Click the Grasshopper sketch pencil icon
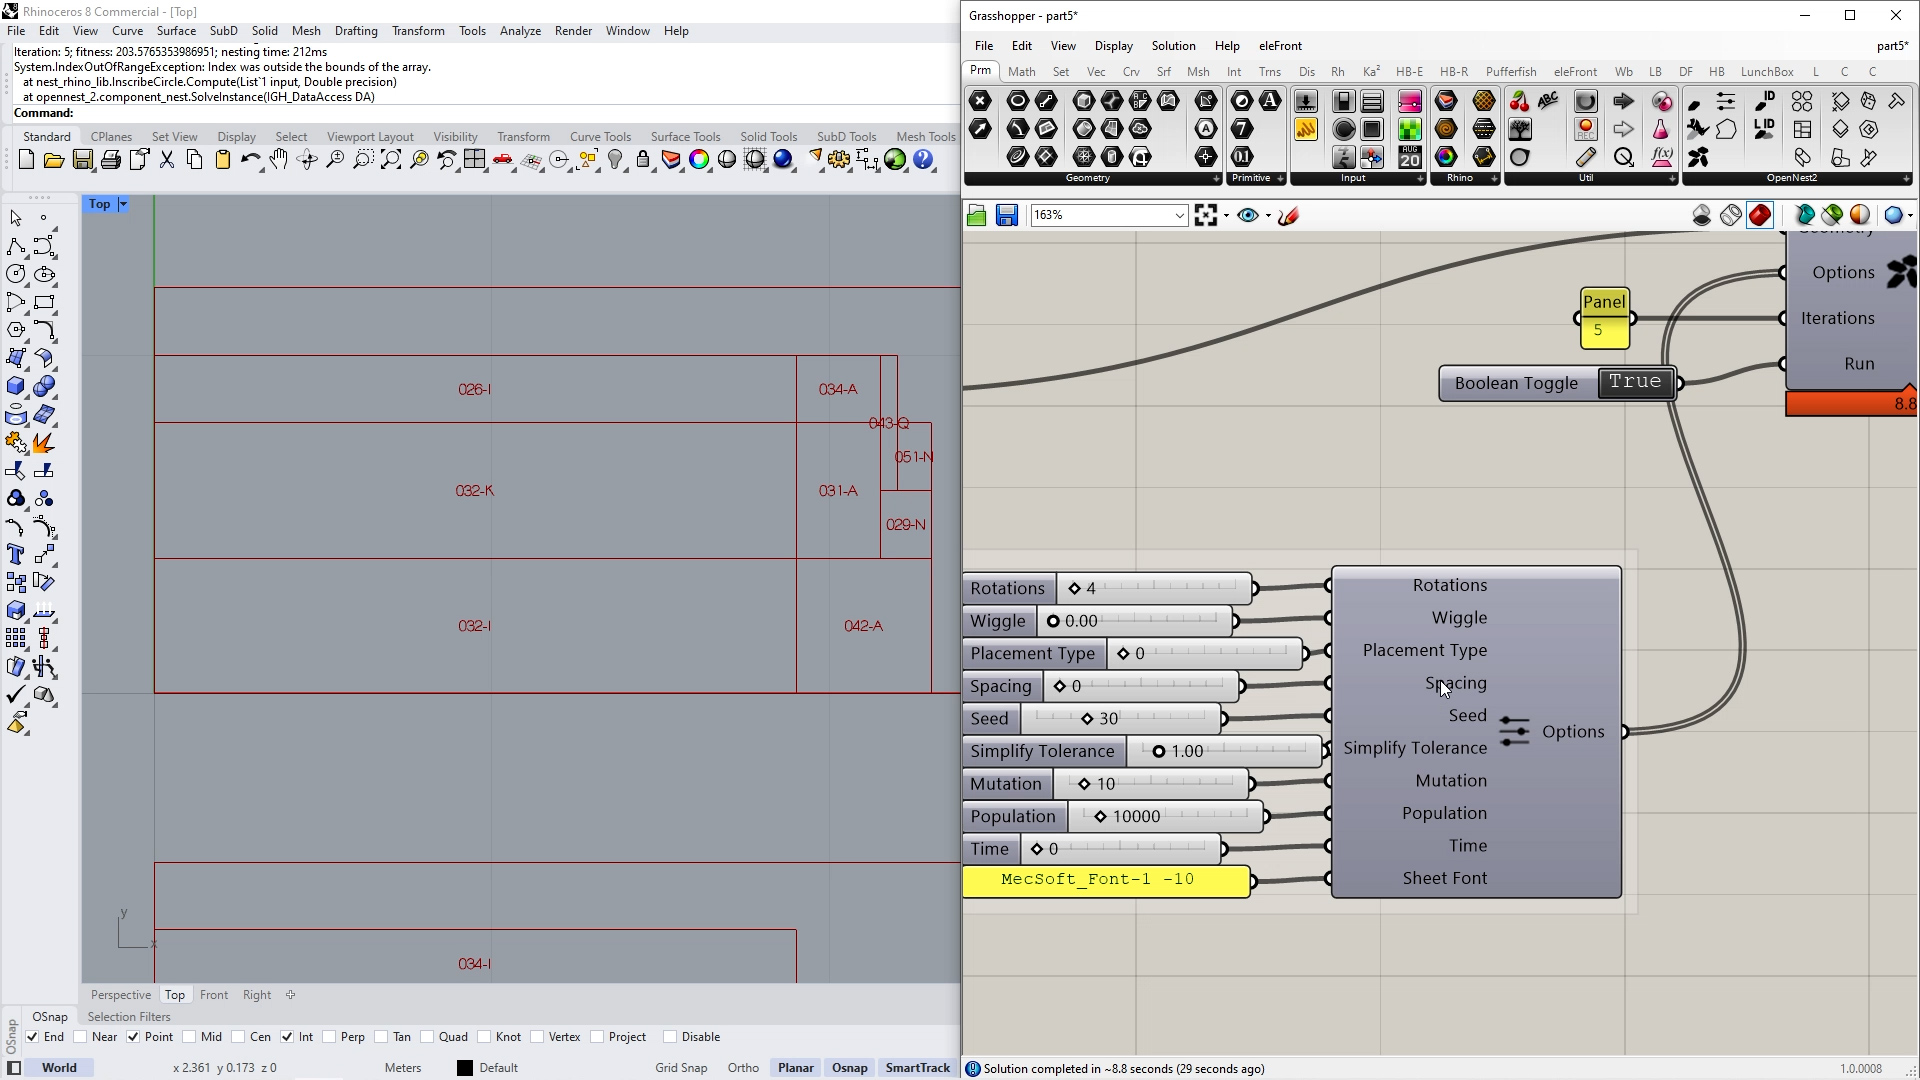Viewport: 1920px width, 1080px height. click(1288, 215)
